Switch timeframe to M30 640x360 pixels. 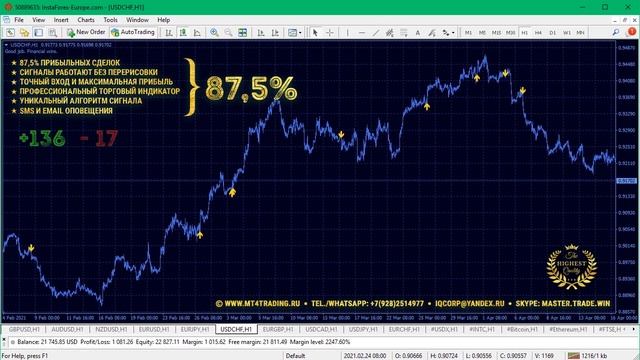pos(511,32)
